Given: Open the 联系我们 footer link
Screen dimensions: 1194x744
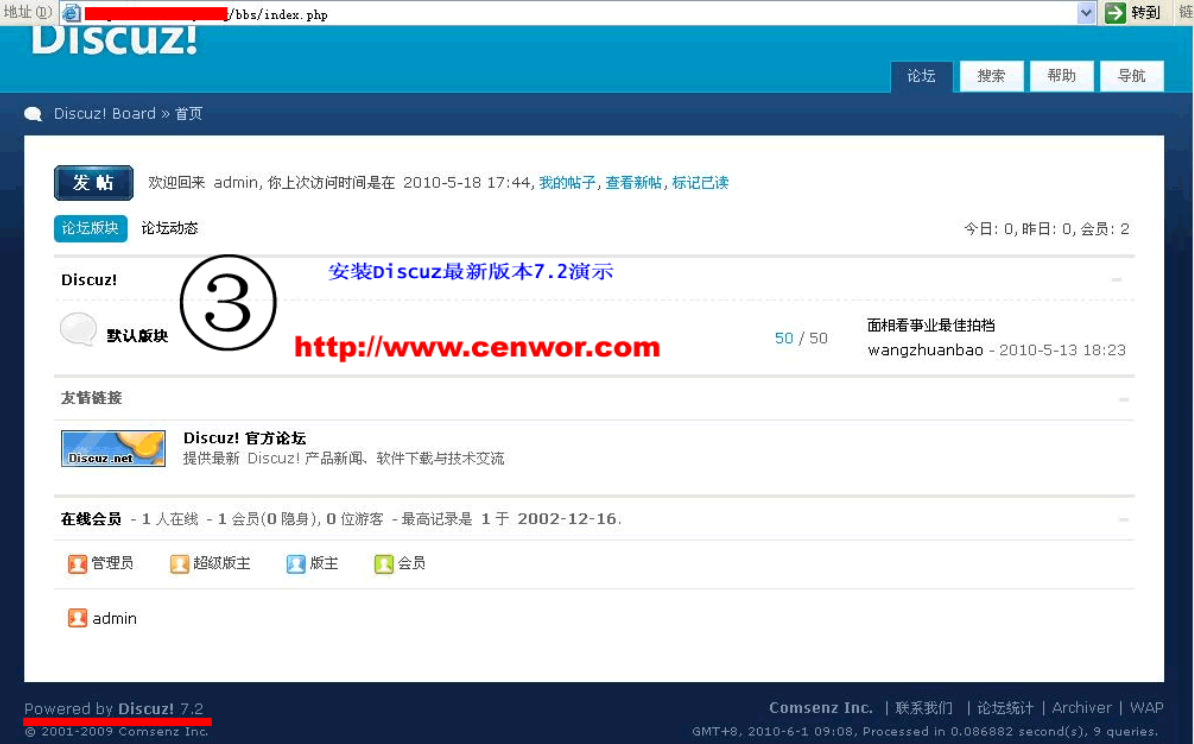Looking at the screenshot, I should point(924,708).
